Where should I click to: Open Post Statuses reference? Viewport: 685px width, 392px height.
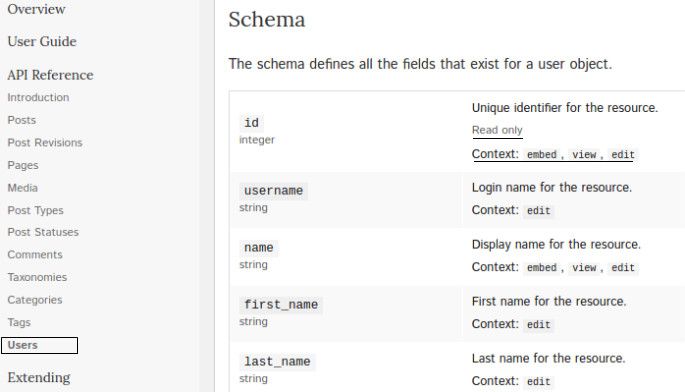pyautogui.click(x=43, y=232)
